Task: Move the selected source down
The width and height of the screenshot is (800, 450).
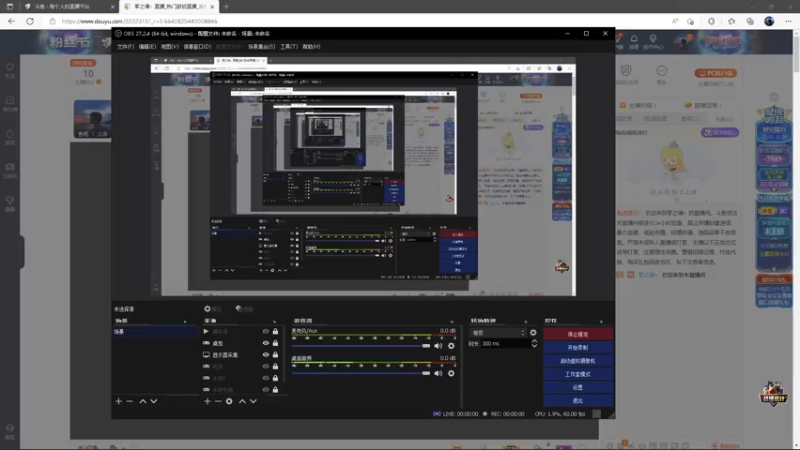Action: pyautogui.click(x=253, y=402)
